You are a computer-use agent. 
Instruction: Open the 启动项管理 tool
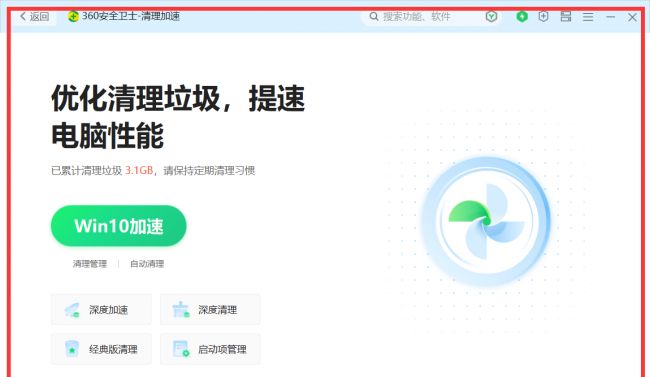(210, 349)
